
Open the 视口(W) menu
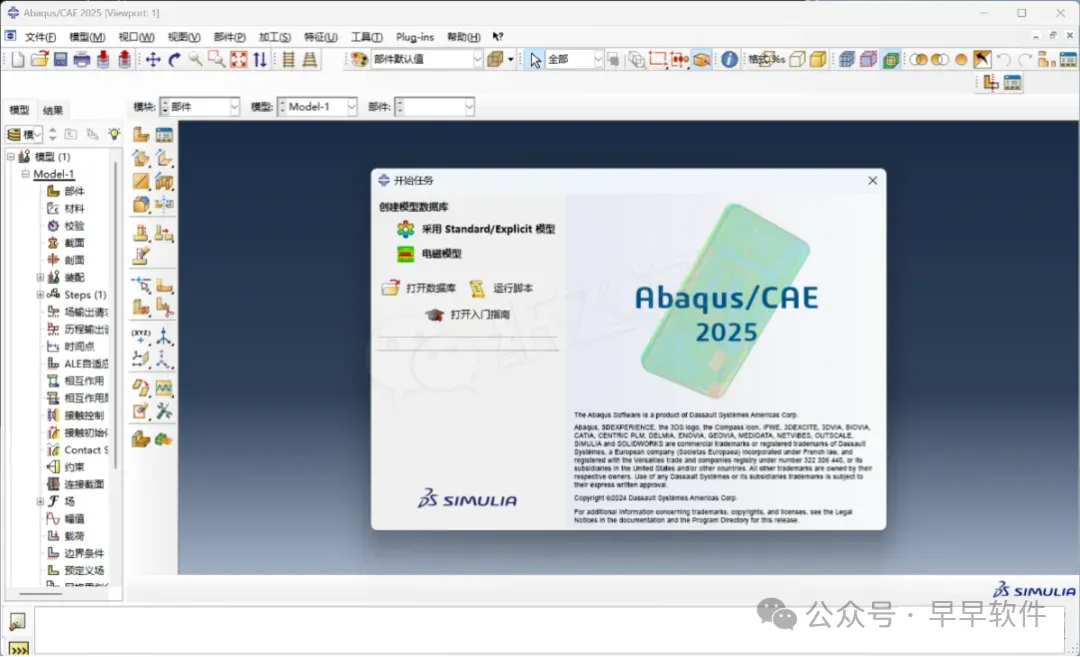point(136,36)
